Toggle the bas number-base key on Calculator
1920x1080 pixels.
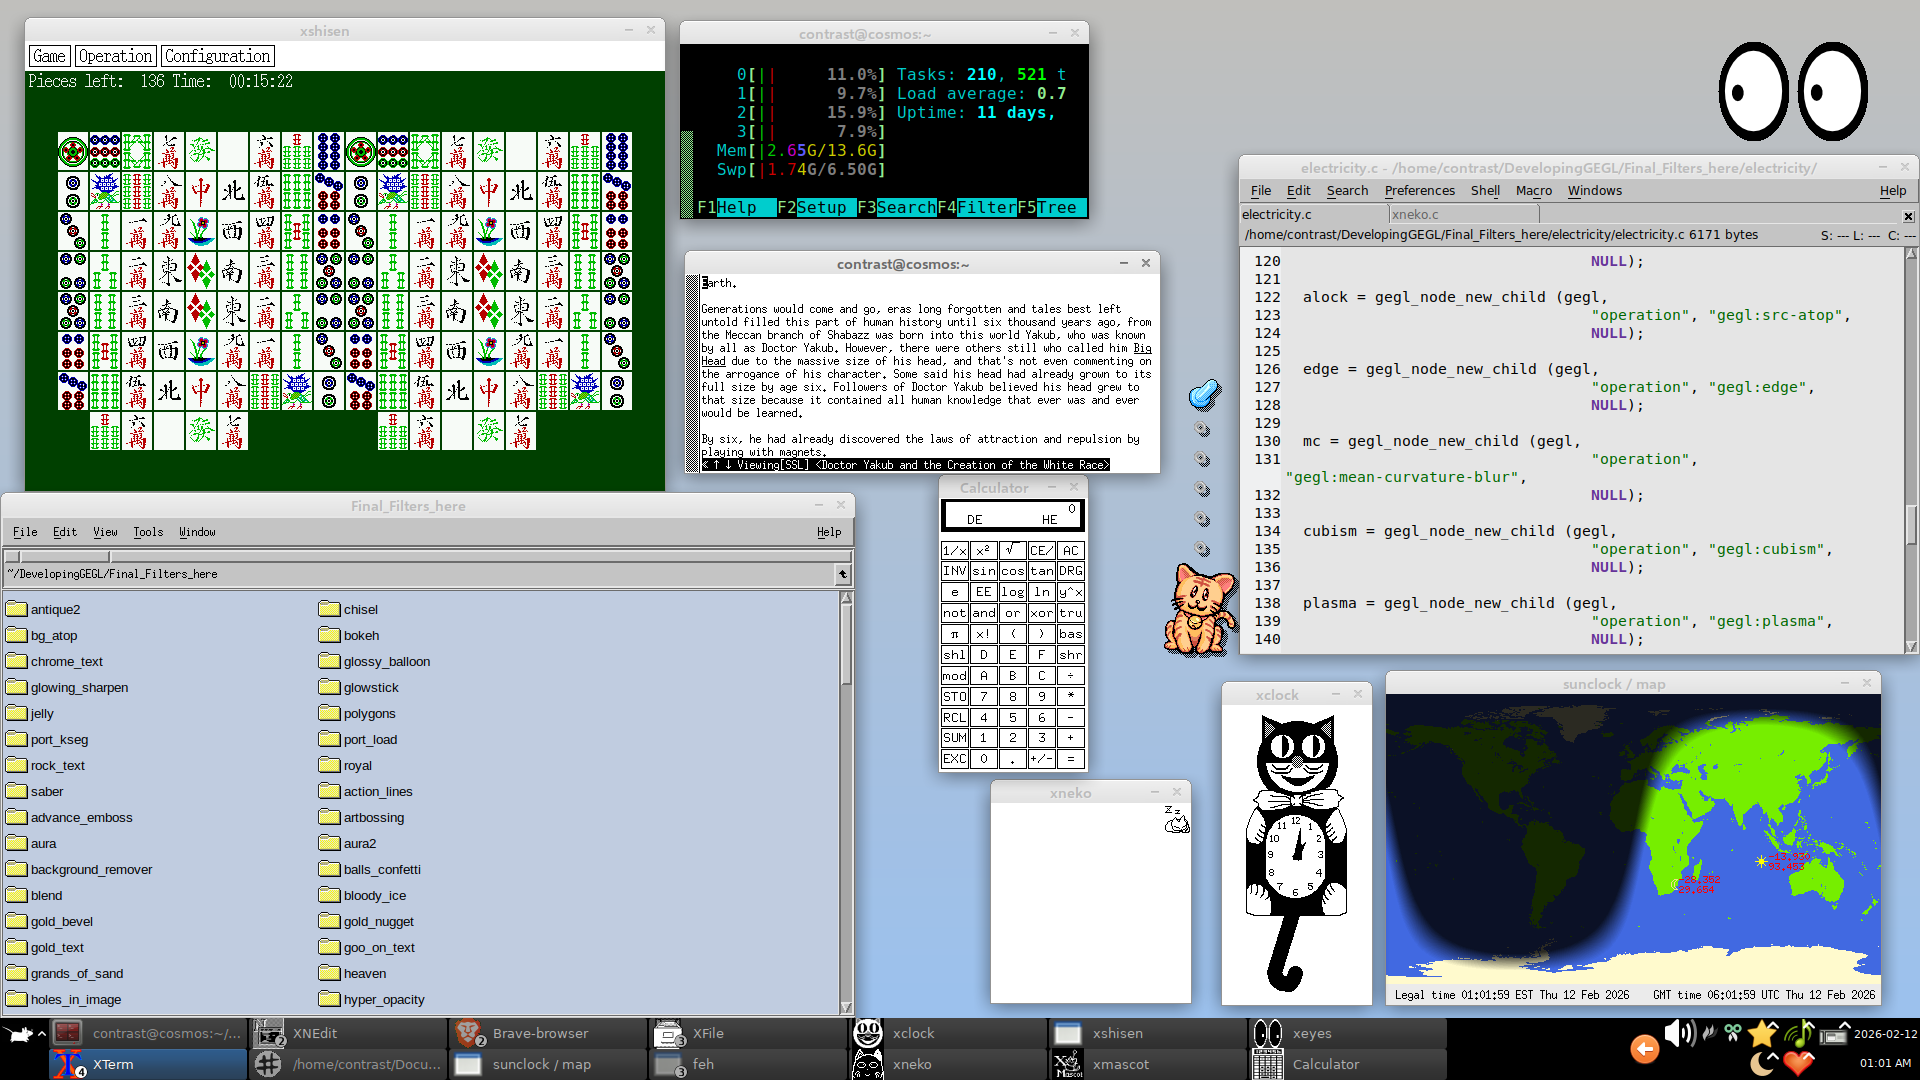[x=1070, y=634]
